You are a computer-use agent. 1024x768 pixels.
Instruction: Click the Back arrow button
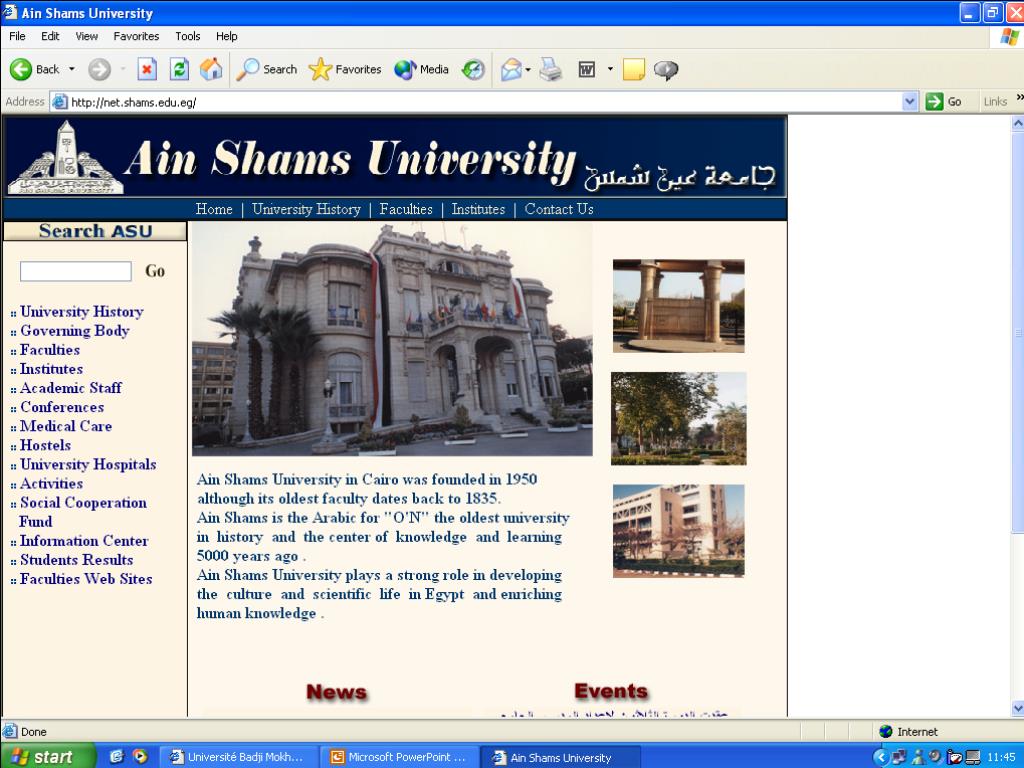click(21, 69)
